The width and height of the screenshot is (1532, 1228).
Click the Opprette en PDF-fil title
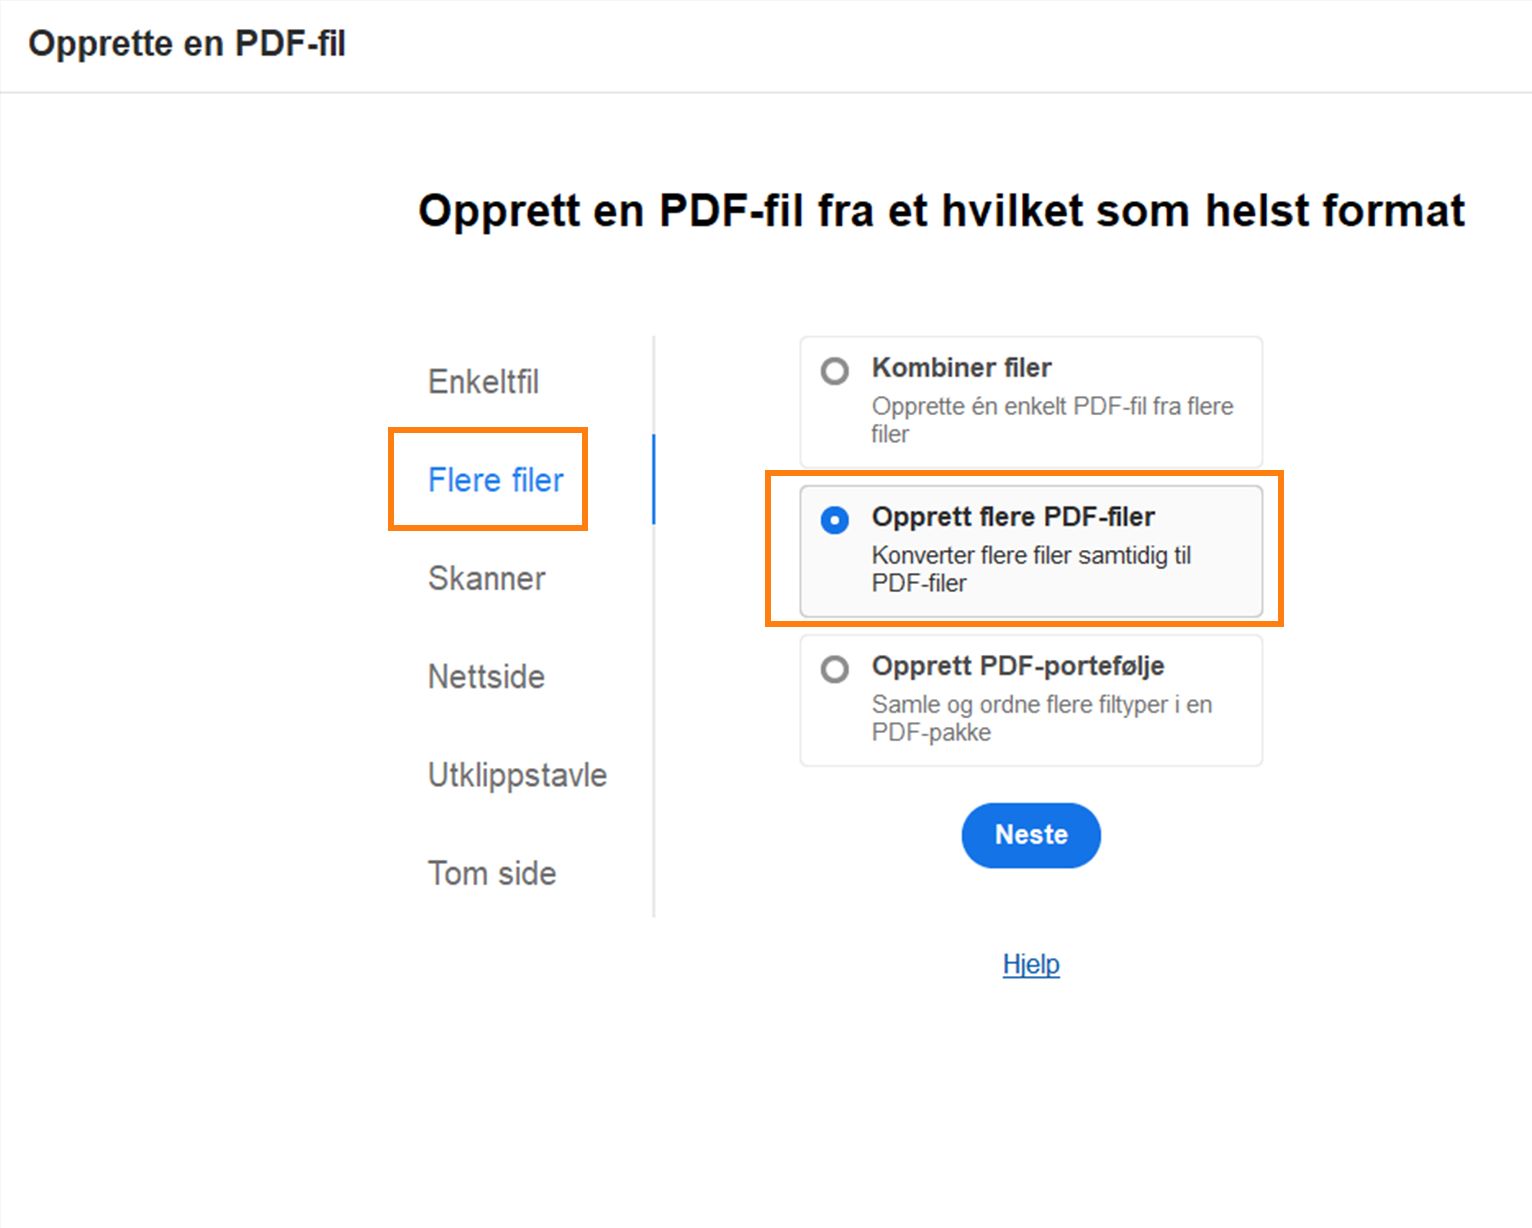click(x=188, y=43)
